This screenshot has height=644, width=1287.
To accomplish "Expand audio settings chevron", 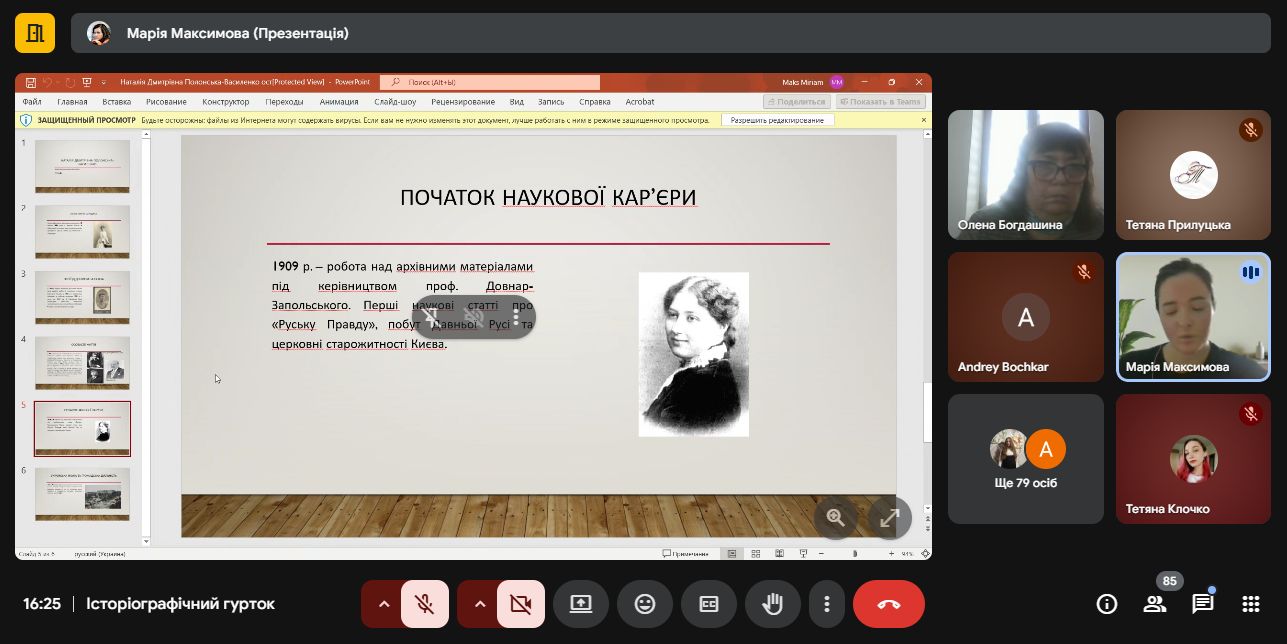I will tap(383, 604).
